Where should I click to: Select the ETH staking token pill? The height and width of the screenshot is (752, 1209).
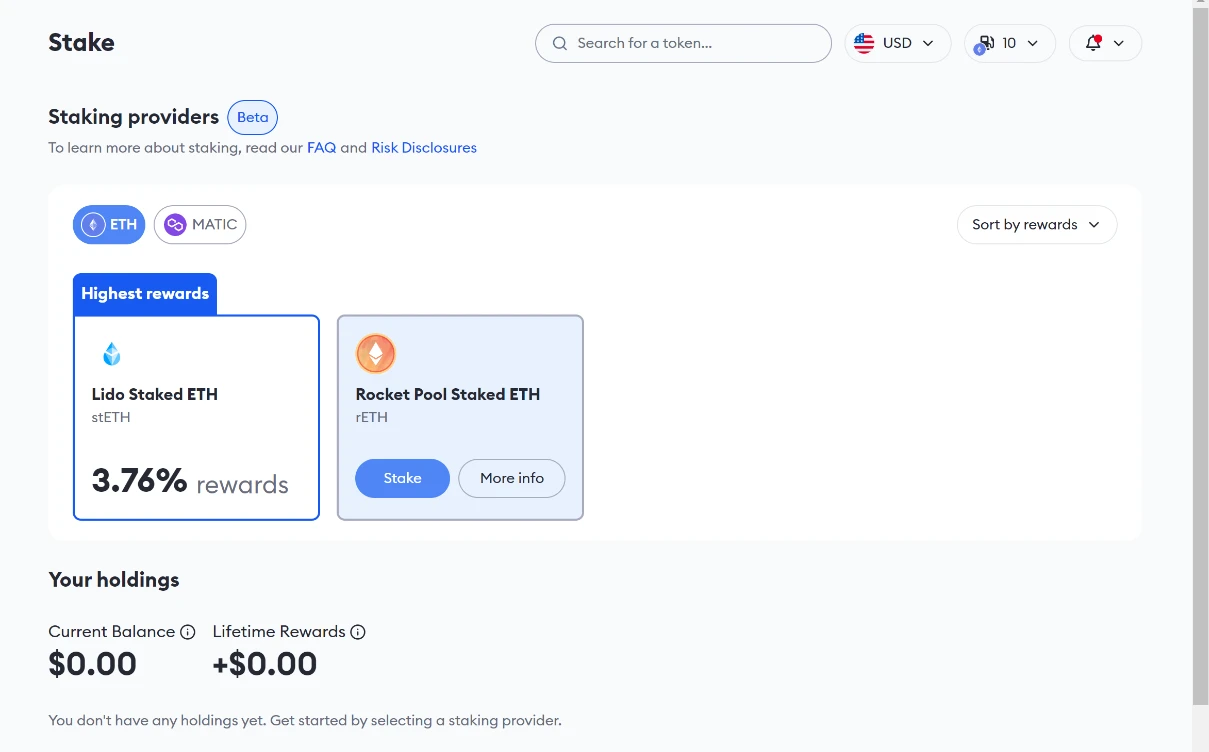pyautogui.click(x=109, y=225)
